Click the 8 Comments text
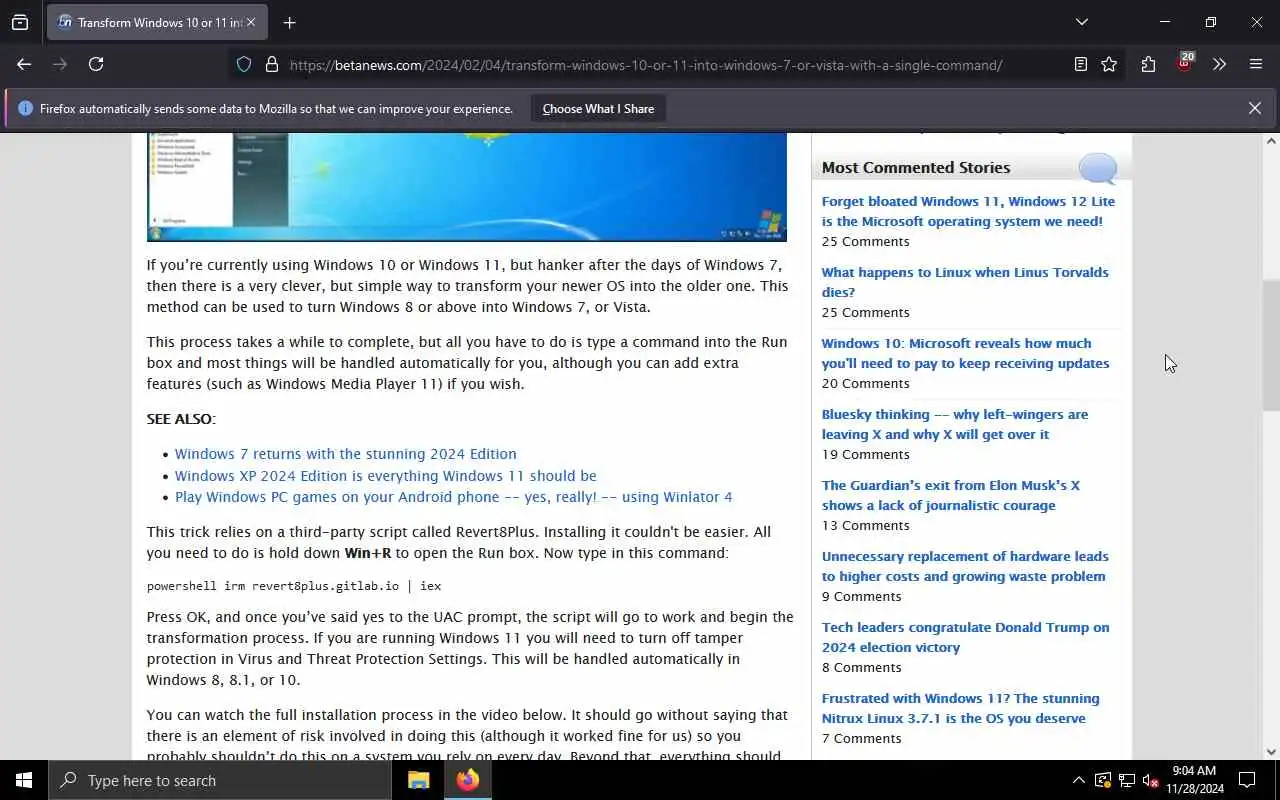The width and height of the screenshot is (1280, 800). (x=861, y=667)
